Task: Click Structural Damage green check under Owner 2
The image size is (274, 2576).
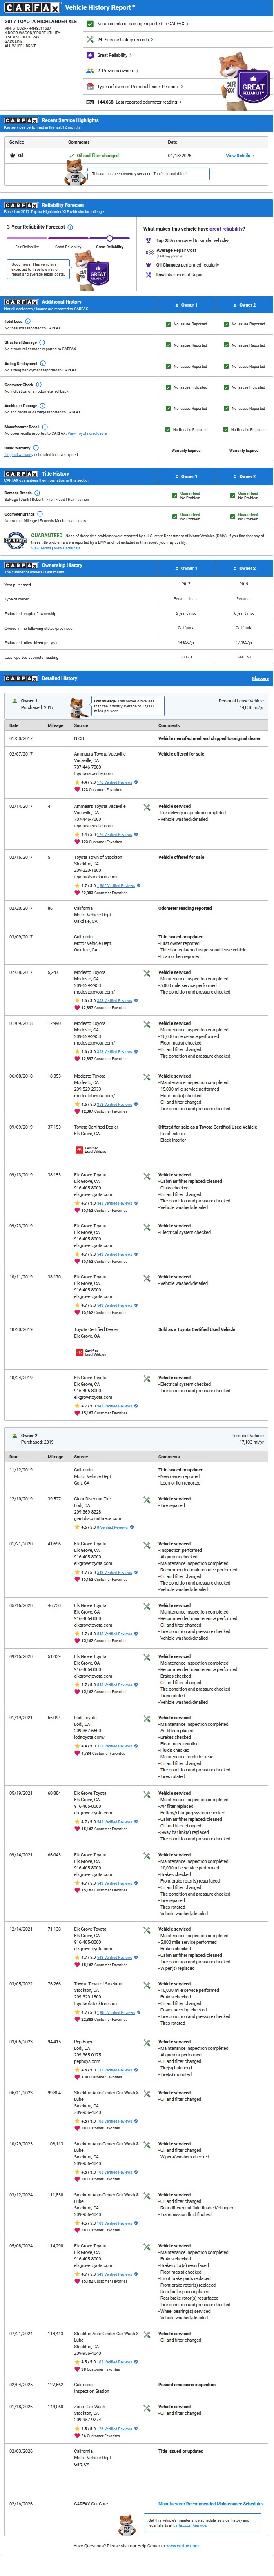Action: [x=226, y=345]
